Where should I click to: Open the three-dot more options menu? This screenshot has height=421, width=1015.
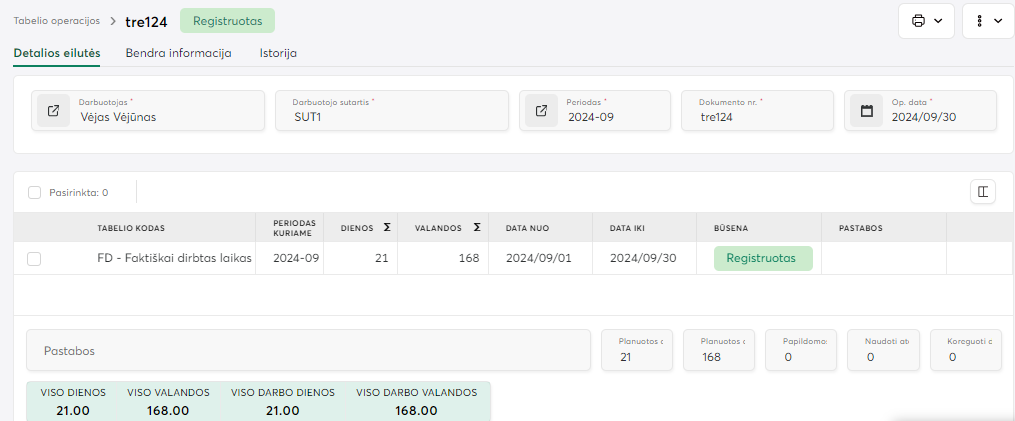coord(981,21)
